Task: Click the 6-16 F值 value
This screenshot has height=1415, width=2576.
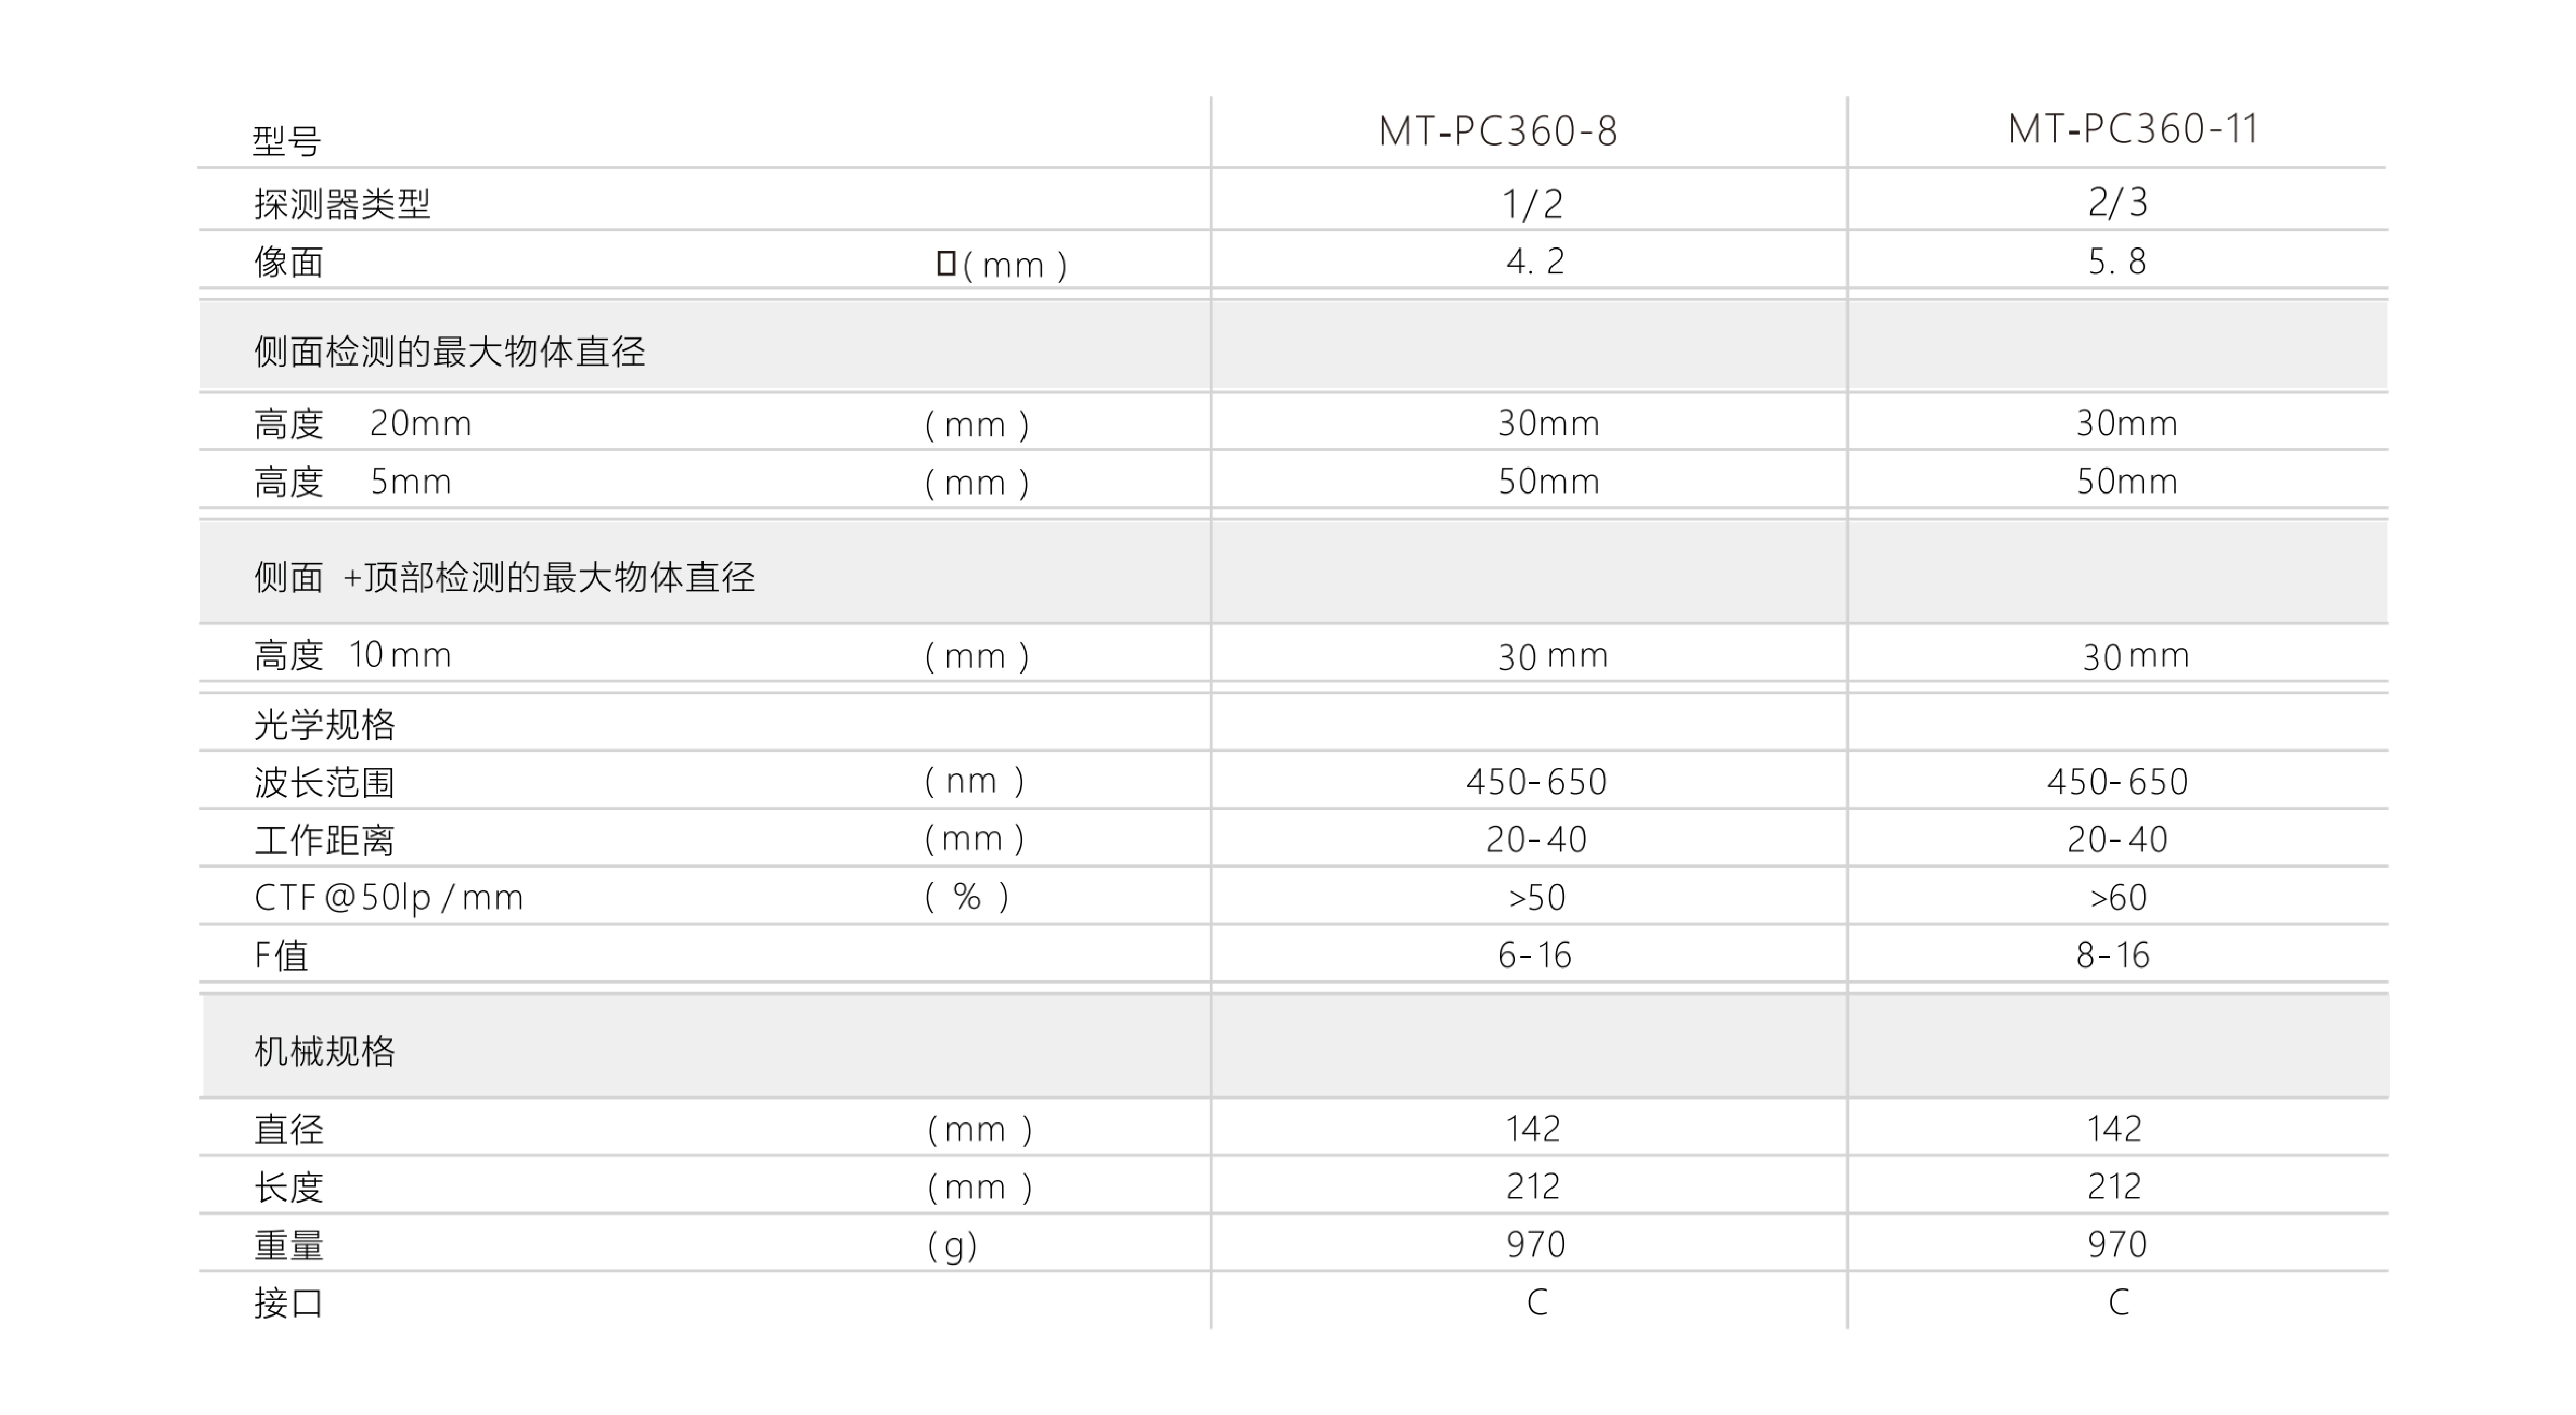Action: [x=1534, y=956]
